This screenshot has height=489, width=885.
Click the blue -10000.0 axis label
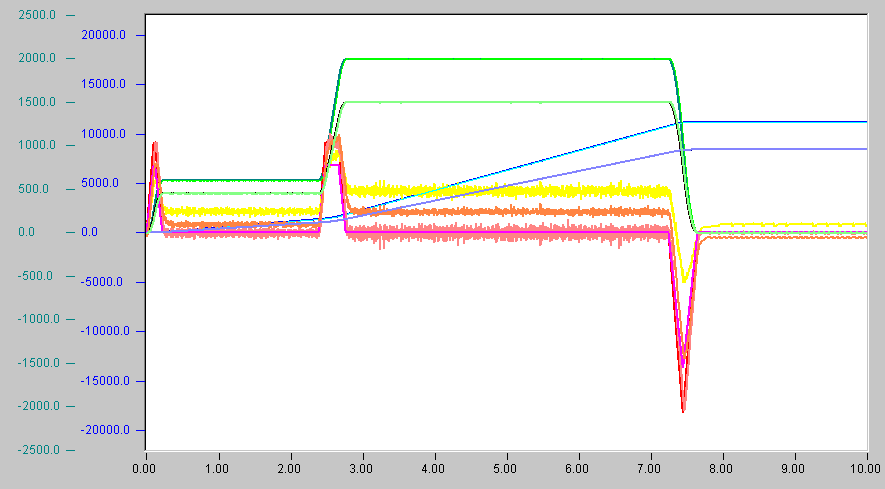point(105,331)
